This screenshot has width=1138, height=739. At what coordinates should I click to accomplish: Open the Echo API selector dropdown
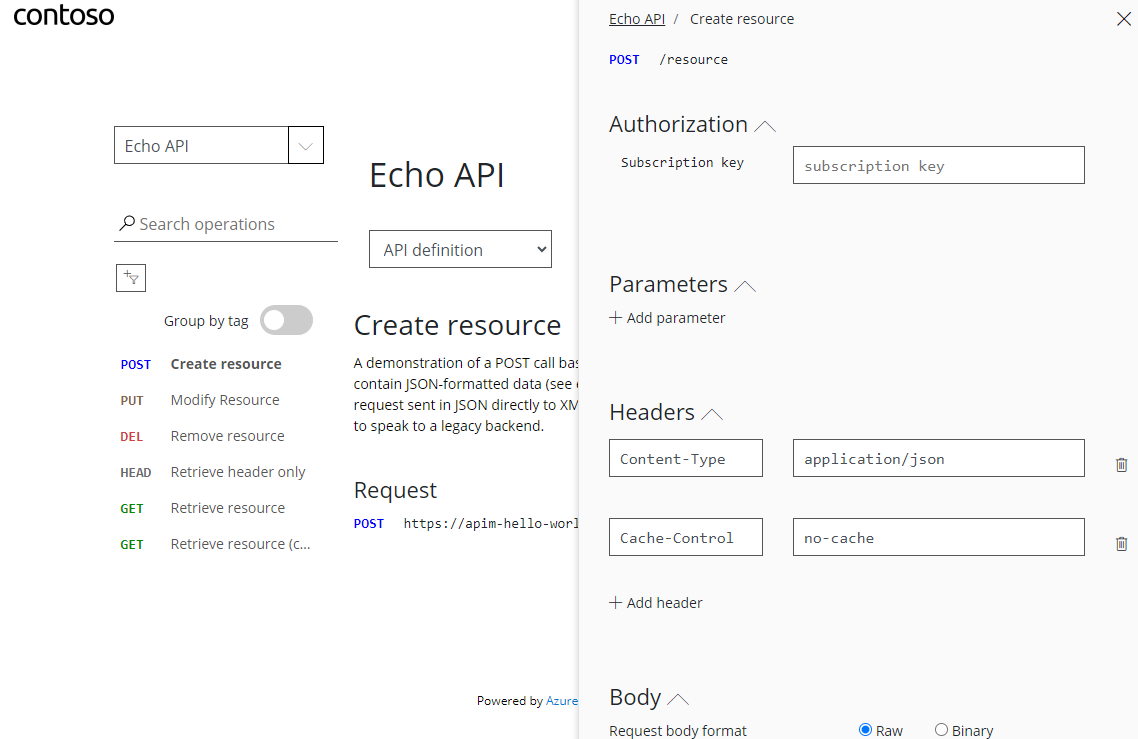305,144
